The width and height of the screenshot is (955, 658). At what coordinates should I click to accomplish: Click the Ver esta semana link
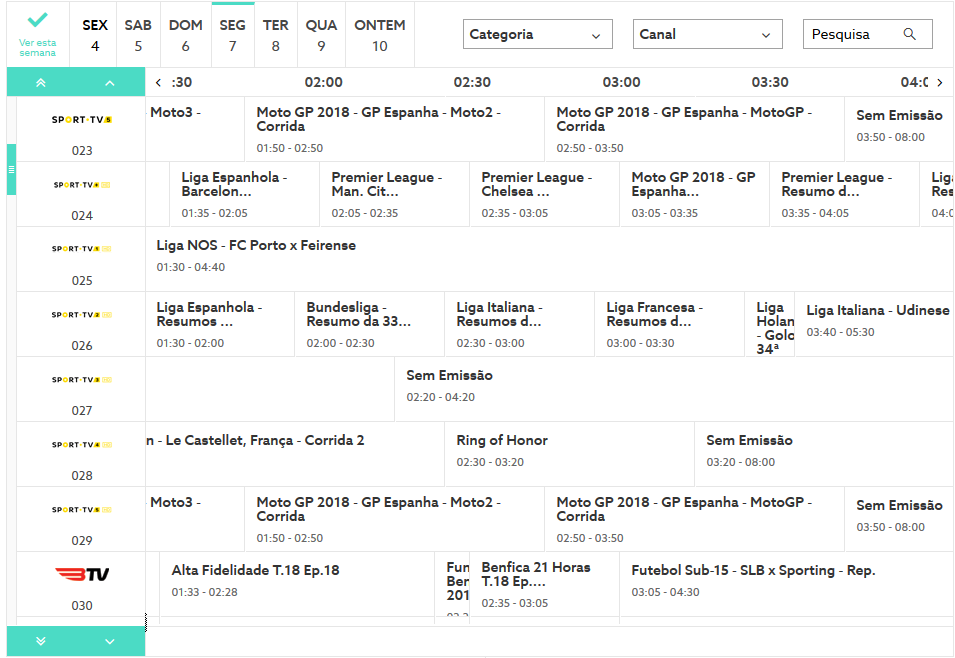38,48
